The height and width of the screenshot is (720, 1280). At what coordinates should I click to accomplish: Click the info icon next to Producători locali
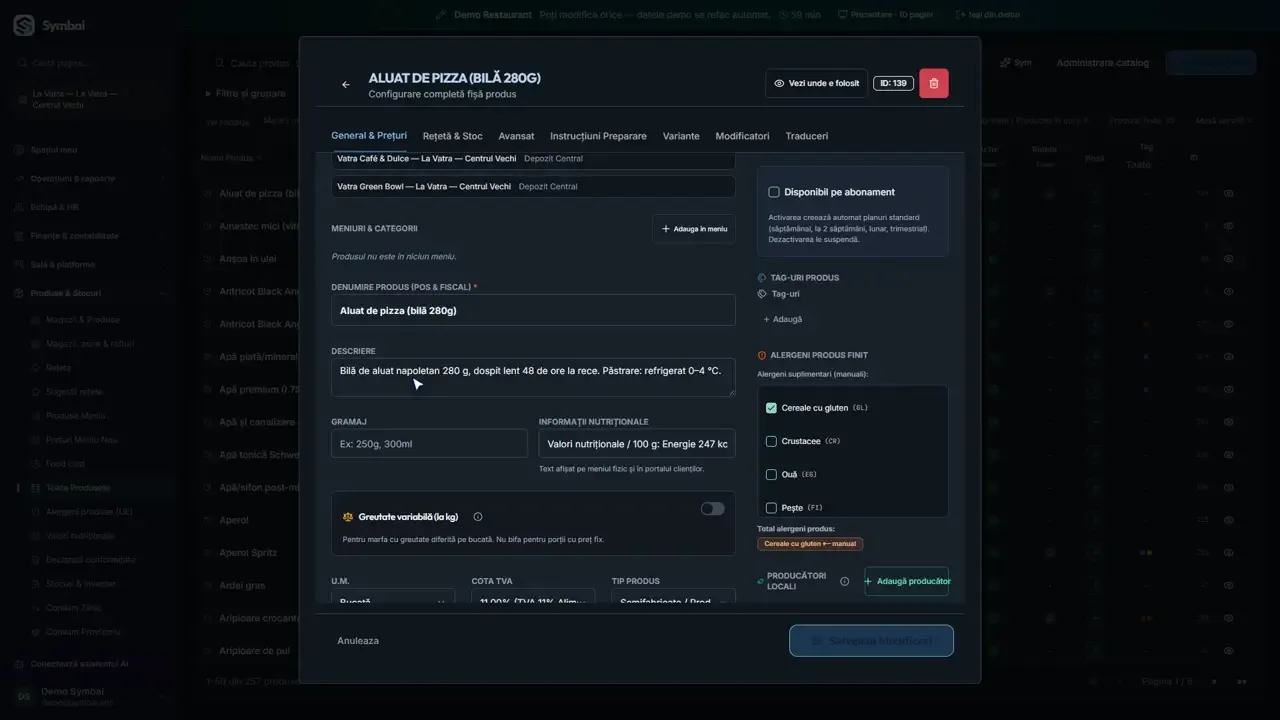(x=845, y=581)
